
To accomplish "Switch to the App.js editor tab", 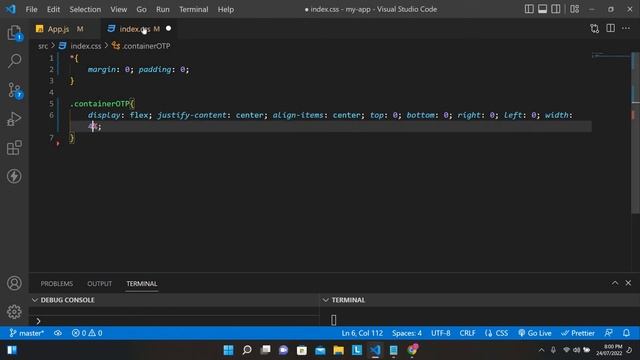I will [64, 29].
